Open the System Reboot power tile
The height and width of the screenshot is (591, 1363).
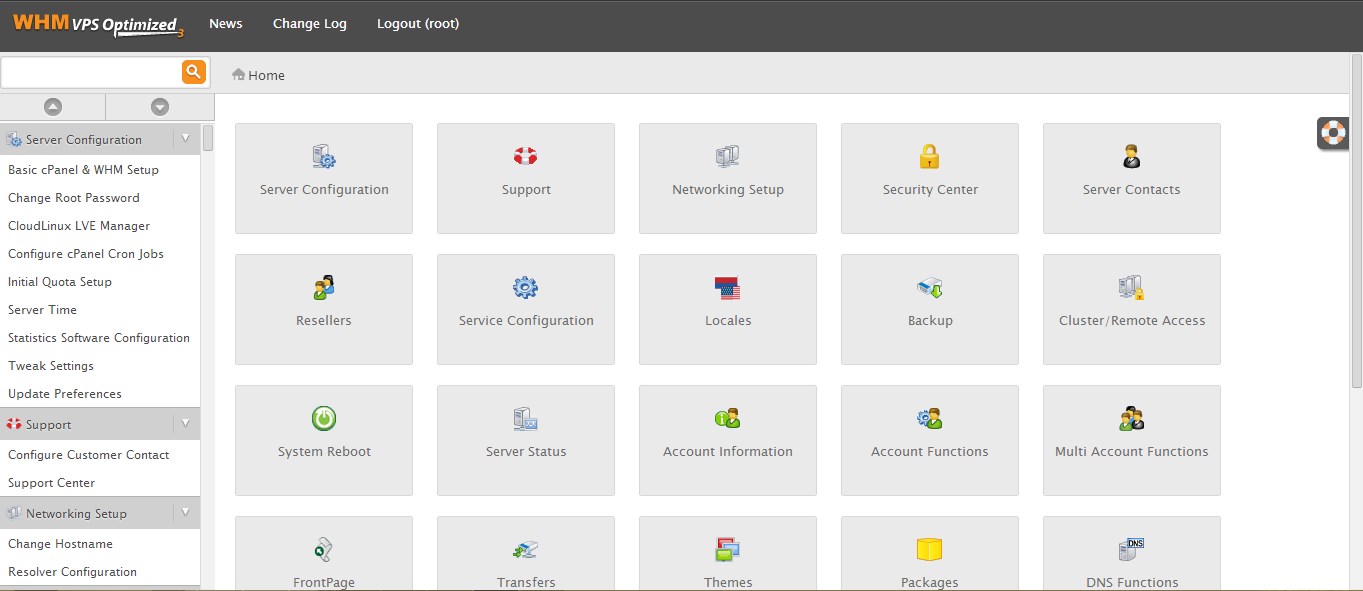point(324,441)
